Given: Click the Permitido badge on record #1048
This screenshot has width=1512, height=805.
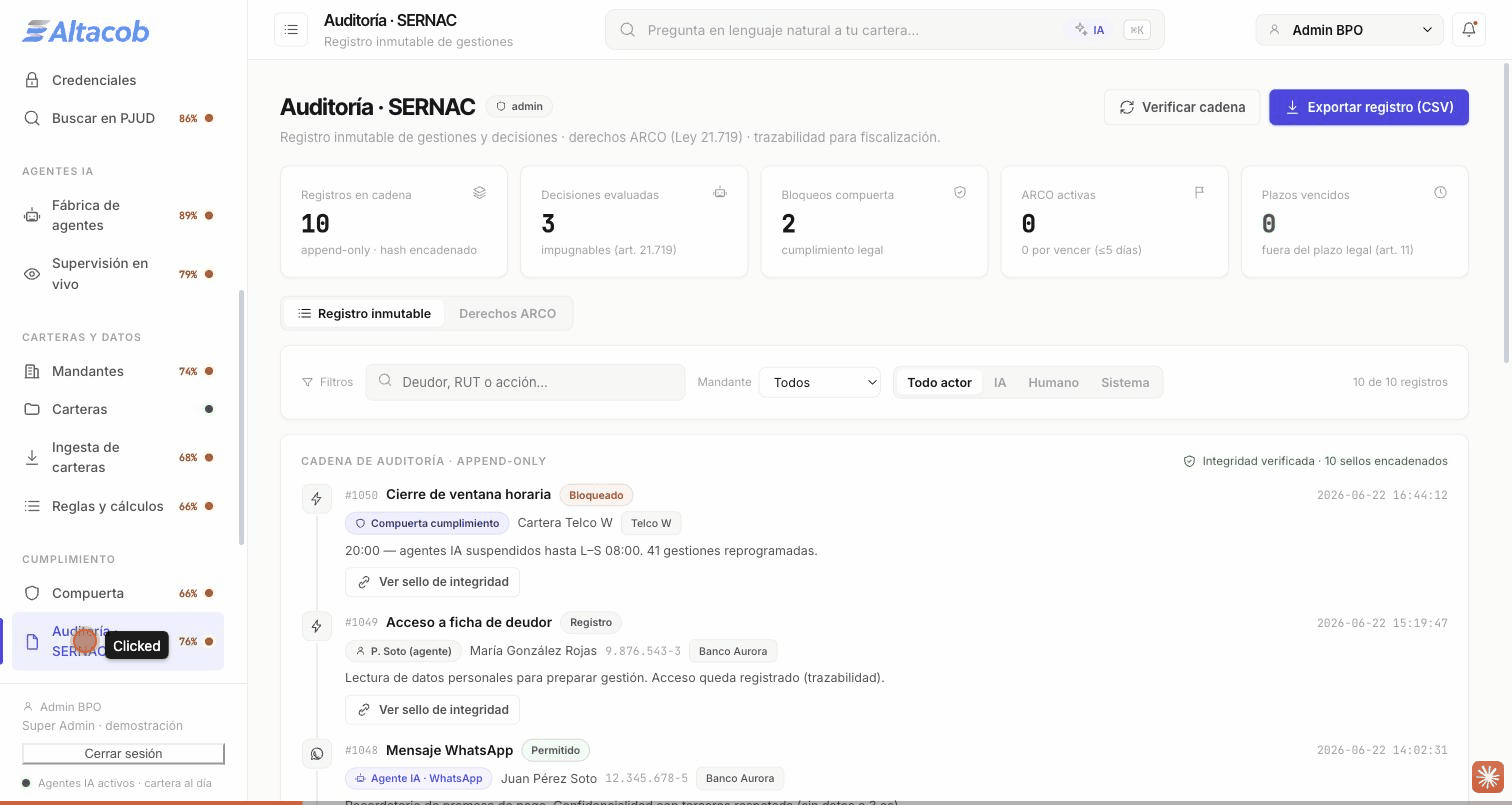Looking at the screenshot, I should (556, 750).
